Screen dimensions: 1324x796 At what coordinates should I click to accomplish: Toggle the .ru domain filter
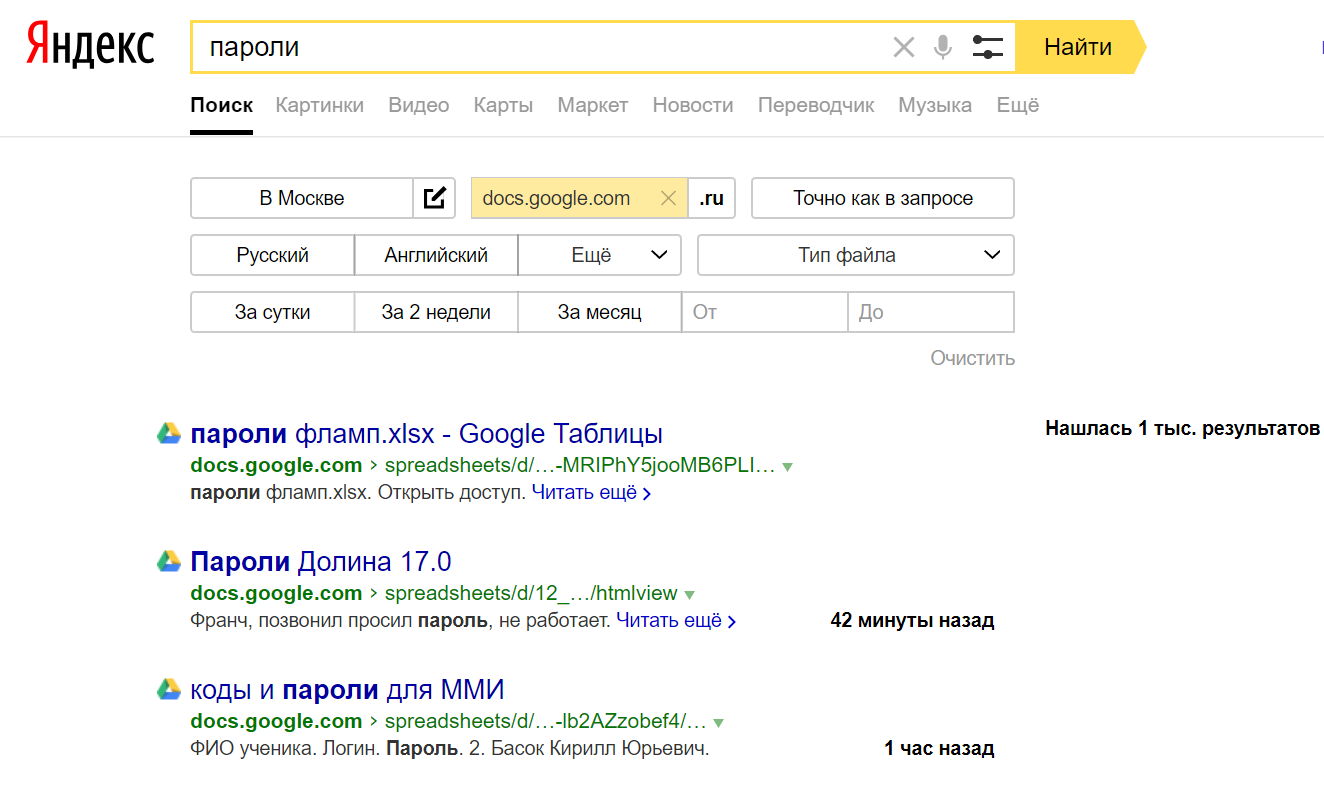point(712,198)
